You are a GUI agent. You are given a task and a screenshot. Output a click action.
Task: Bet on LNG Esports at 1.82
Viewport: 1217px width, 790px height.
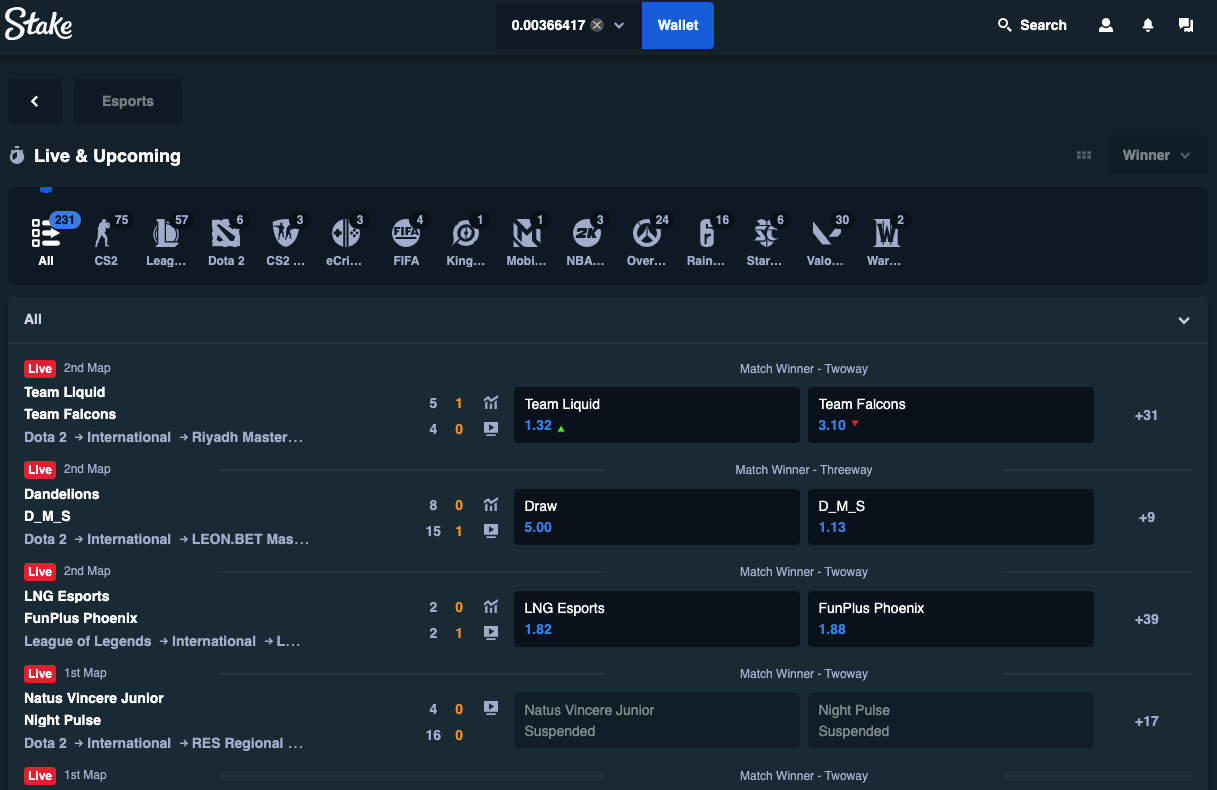pos(656,619)
